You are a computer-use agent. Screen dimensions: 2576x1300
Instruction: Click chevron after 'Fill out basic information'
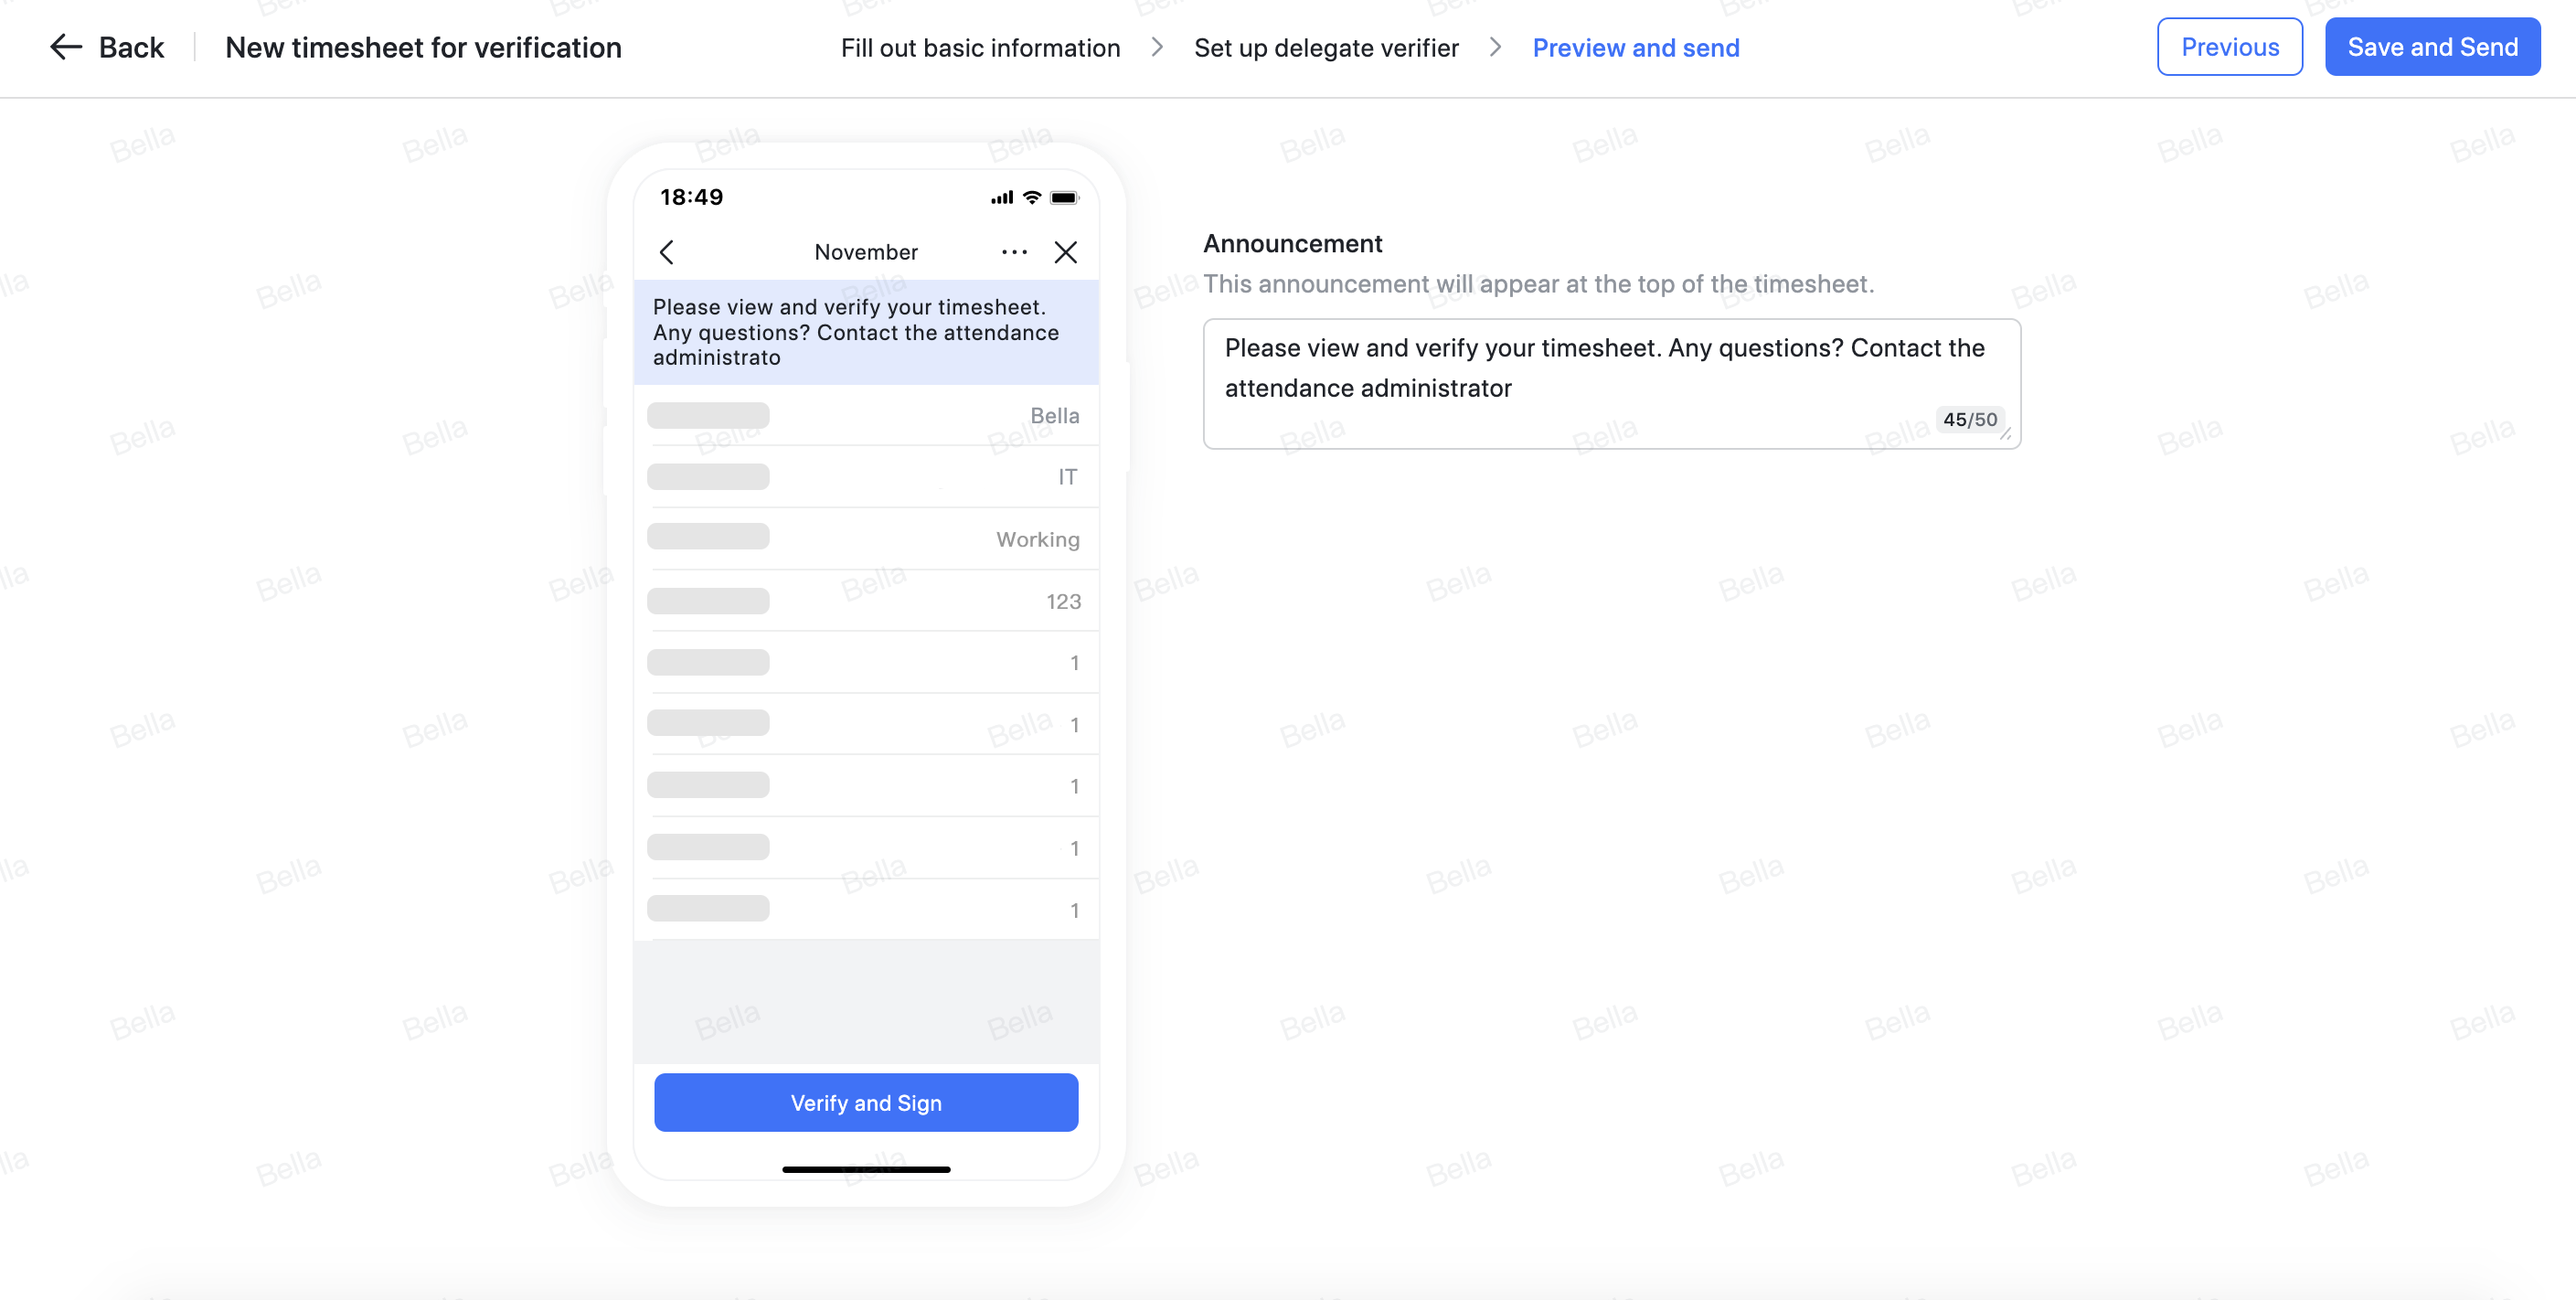coord(1158,47)
